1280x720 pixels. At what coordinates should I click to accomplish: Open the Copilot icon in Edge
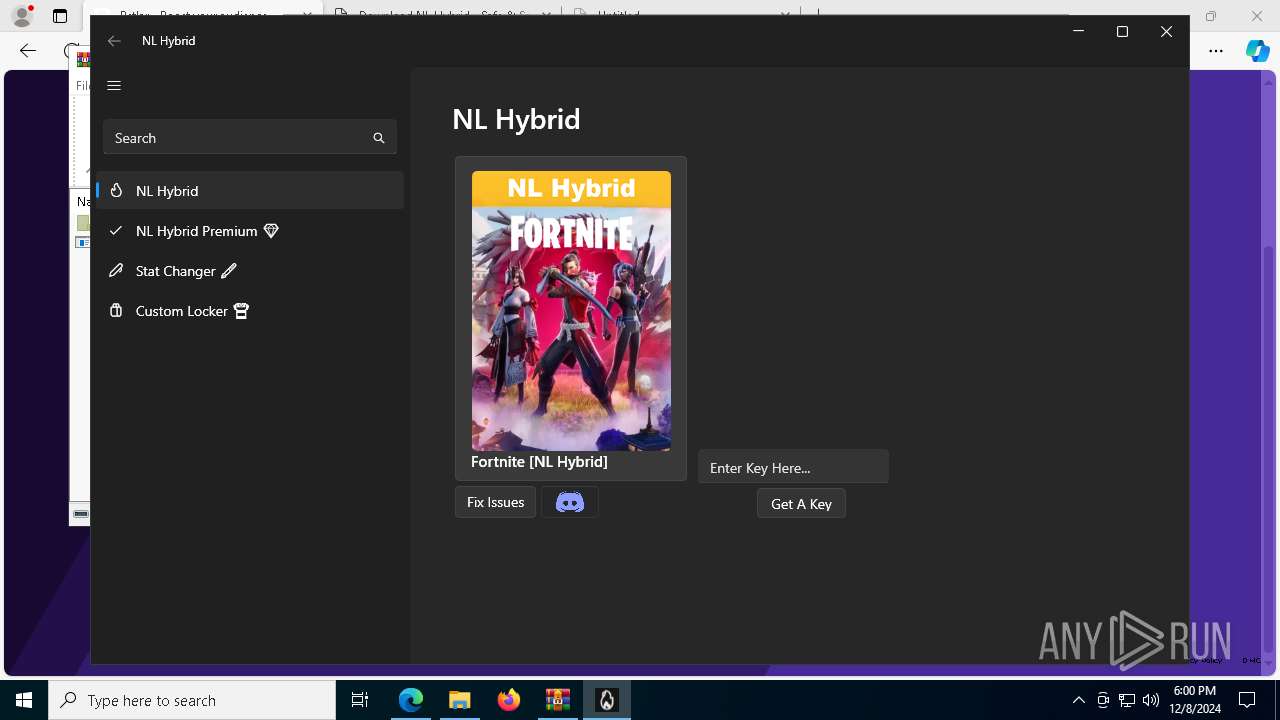[1258, 51]
